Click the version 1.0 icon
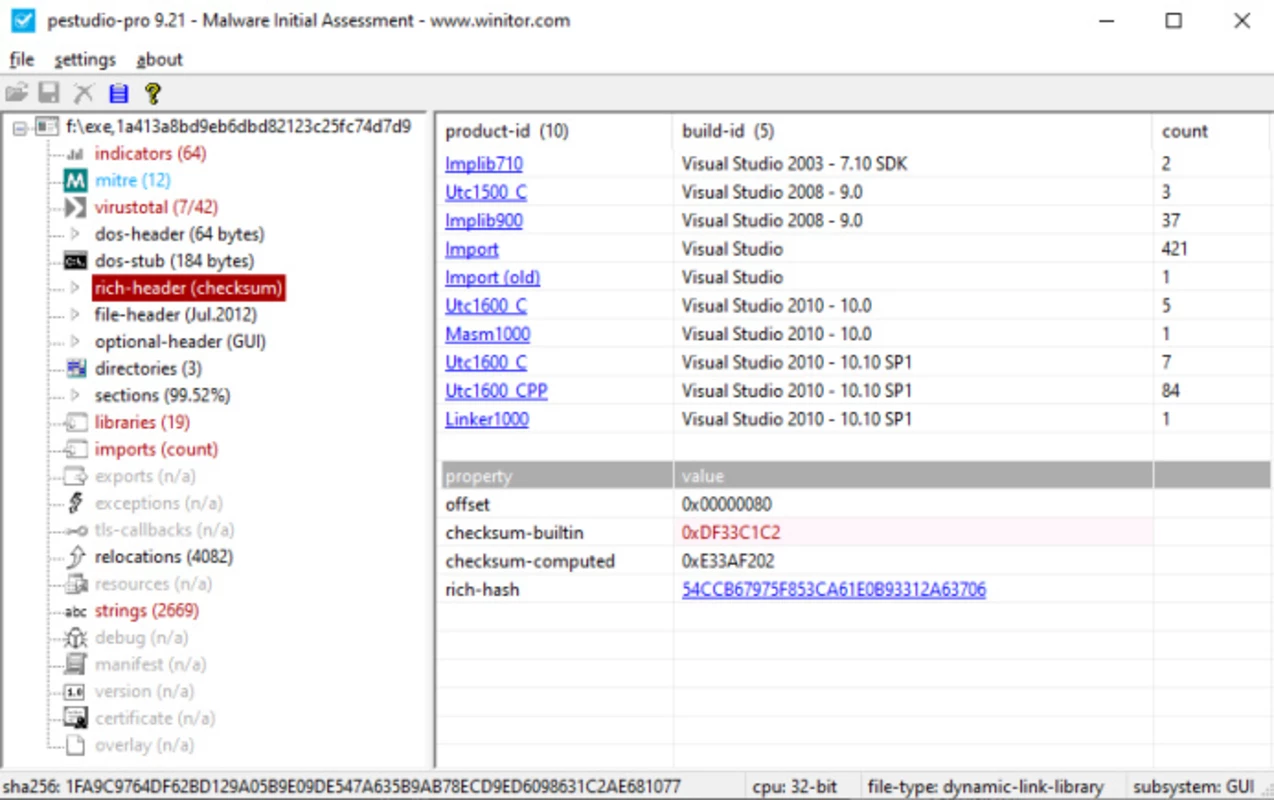The height and width of the screenshot is (800, 1274). (x=75, y=692)
